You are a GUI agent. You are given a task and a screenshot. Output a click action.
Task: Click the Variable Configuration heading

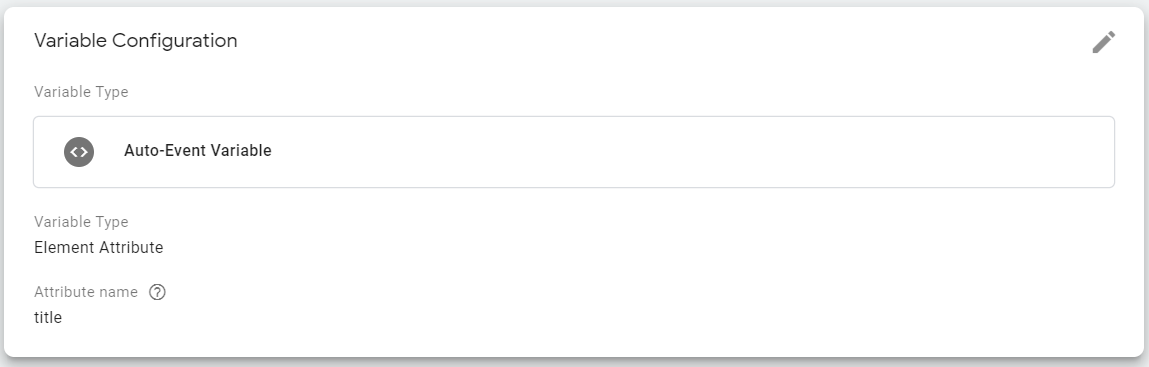point(136,41)
